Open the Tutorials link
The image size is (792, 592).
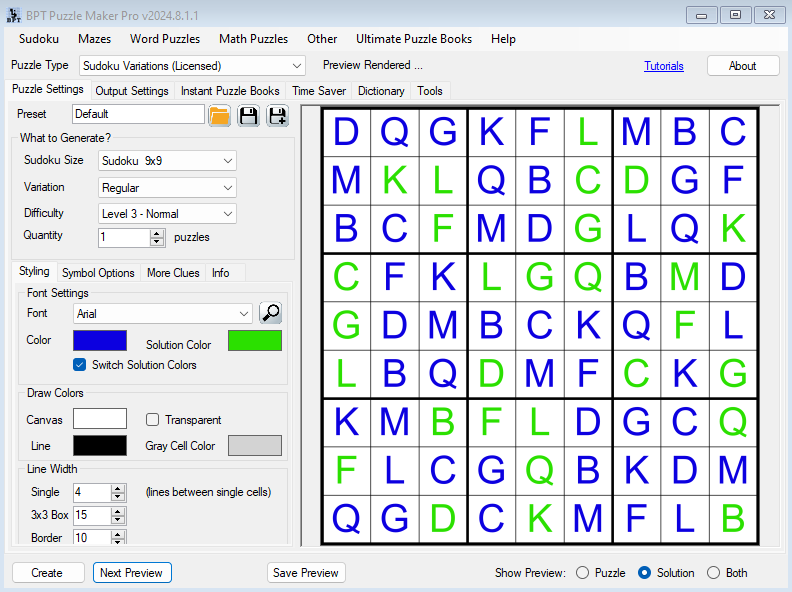tap(664, 66)
